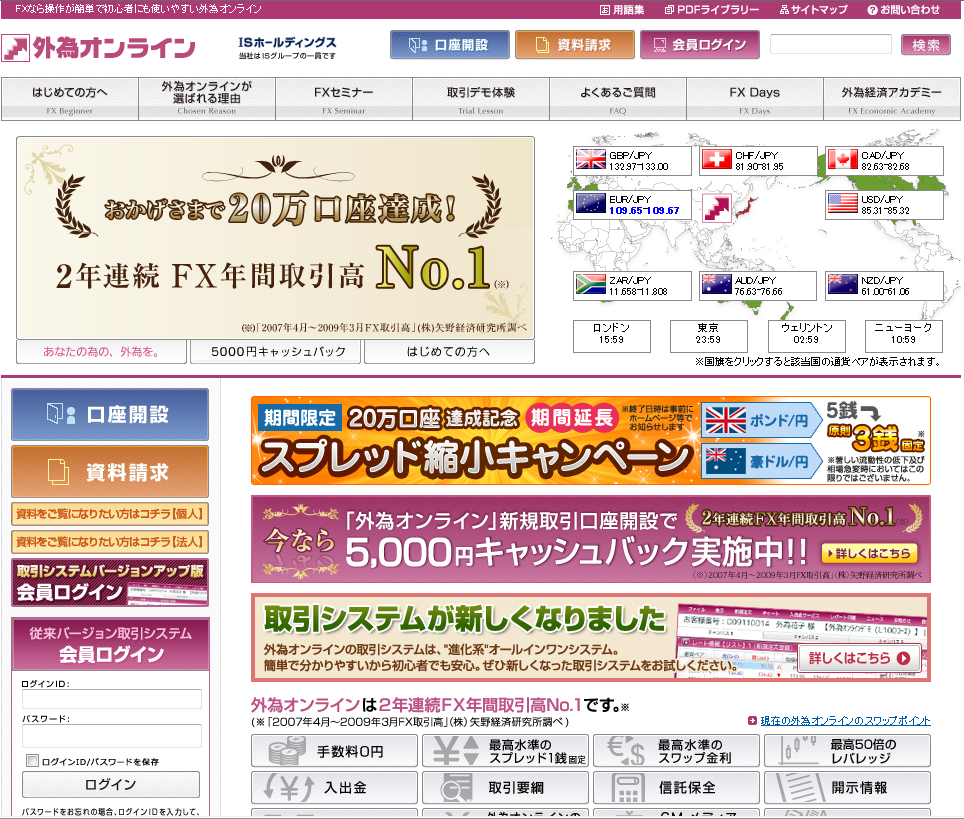Screen dimensions: 964x819
Task: Click the Australia flag for AUD/JPY
Action: (717, 284)
